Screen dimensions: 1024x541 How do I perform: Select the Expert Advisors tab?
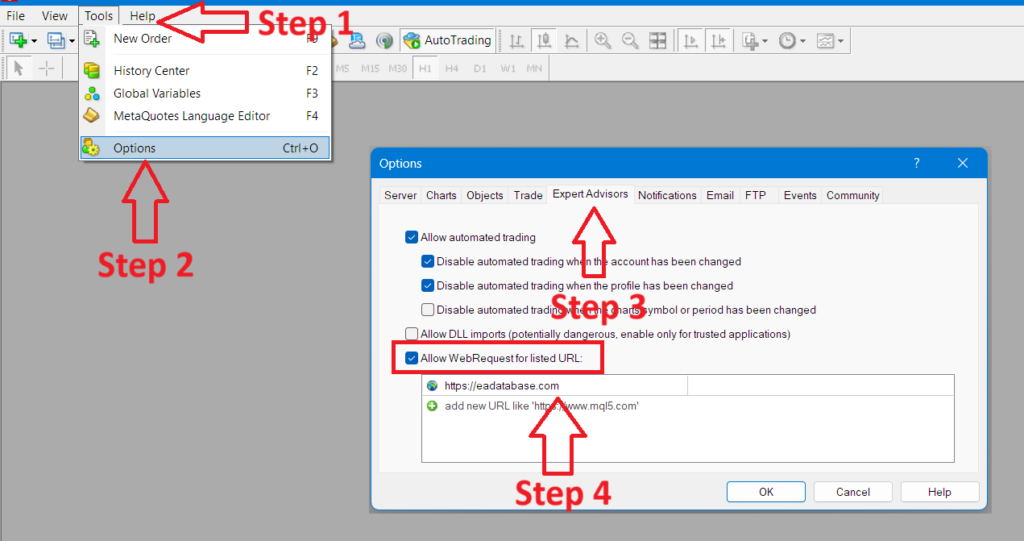(x=590, y=194)
